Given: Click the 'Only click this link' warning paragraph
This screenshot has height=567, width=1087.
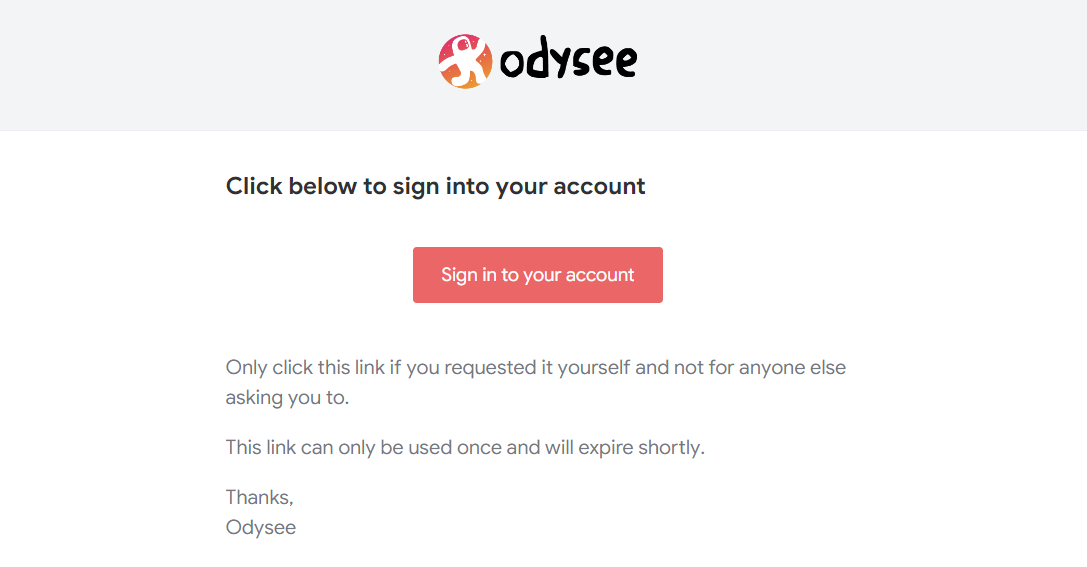Looking at the screenshot, I should (x=536, y=382).
